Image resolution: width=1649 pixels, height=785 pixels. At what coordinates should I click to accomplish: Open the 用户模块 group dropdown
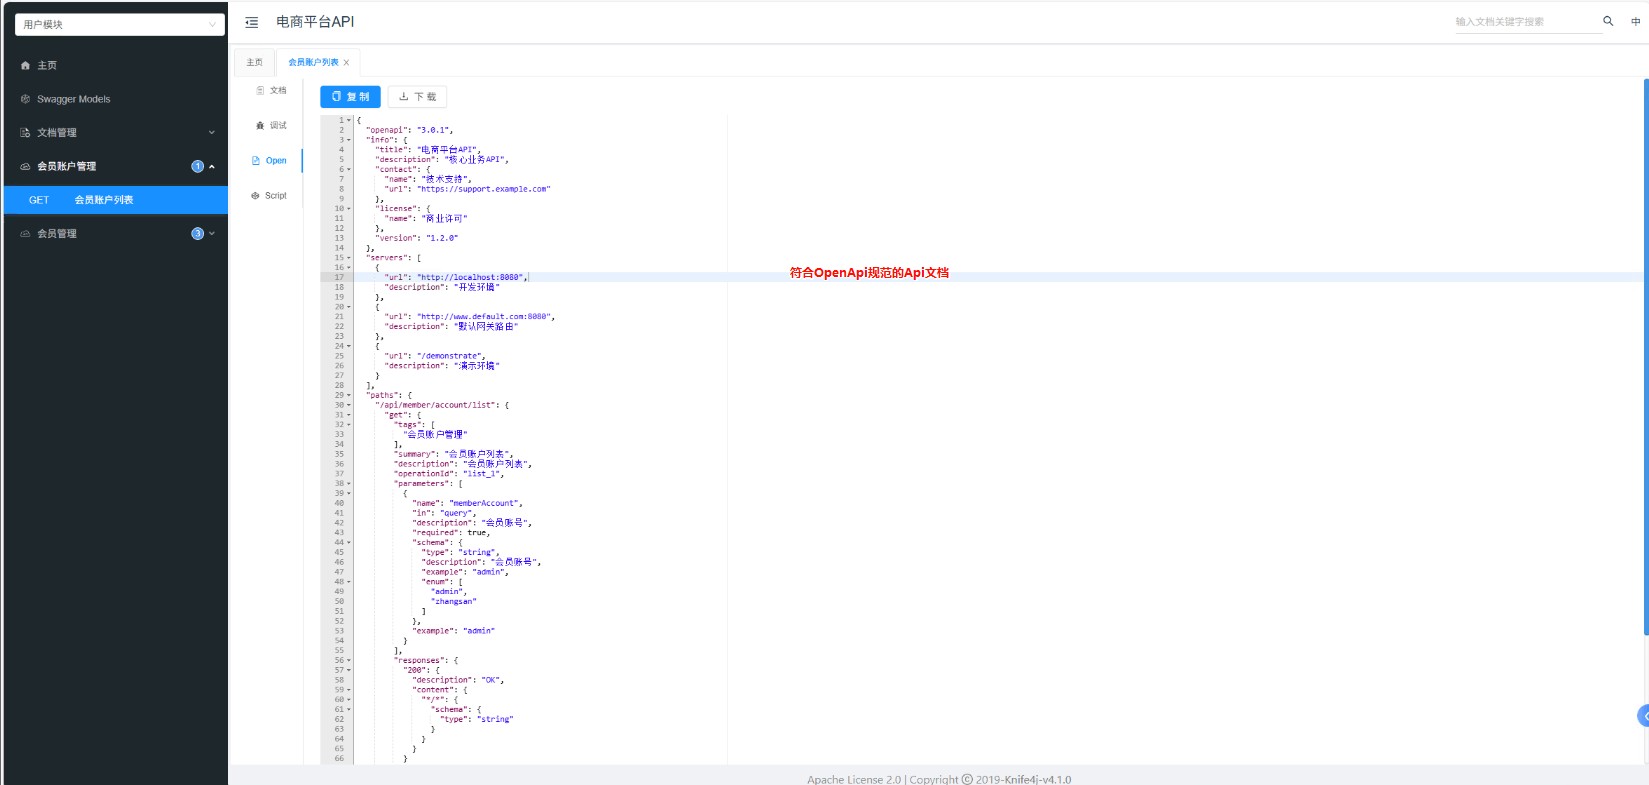click(x=120, y=24)
